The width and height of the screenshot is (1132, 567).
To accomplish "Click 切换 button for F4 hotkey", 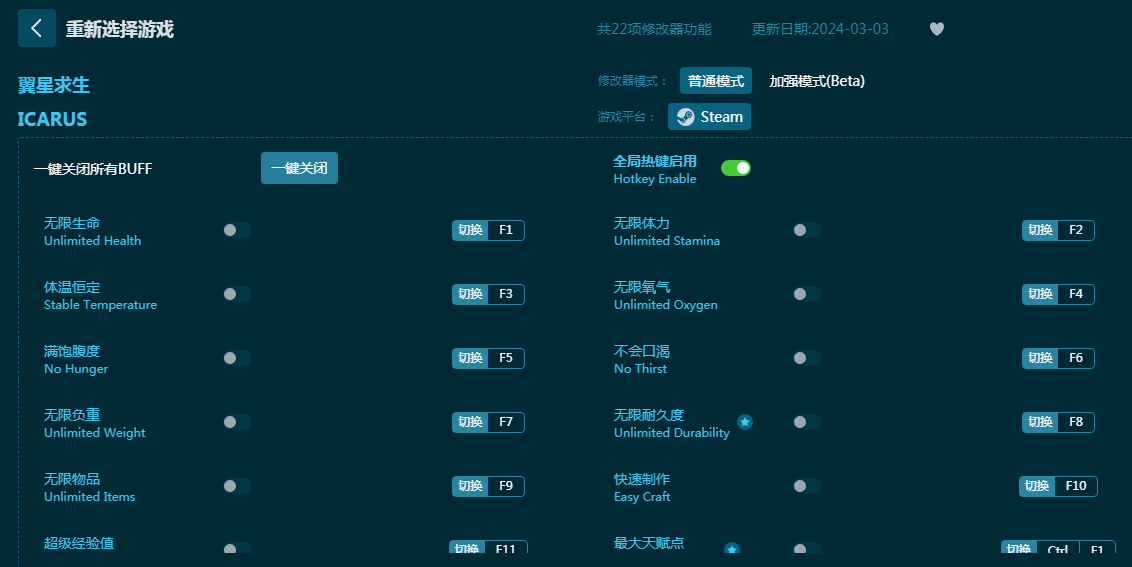I will point(1040,294).
